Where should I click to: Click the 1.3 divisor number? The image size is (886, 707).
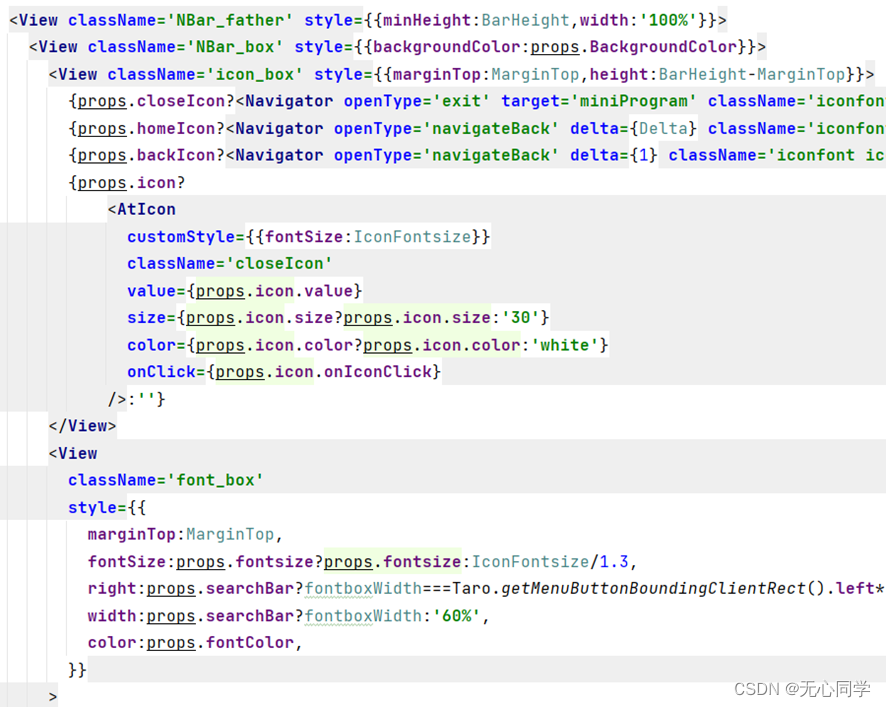(x=614, y=562)
